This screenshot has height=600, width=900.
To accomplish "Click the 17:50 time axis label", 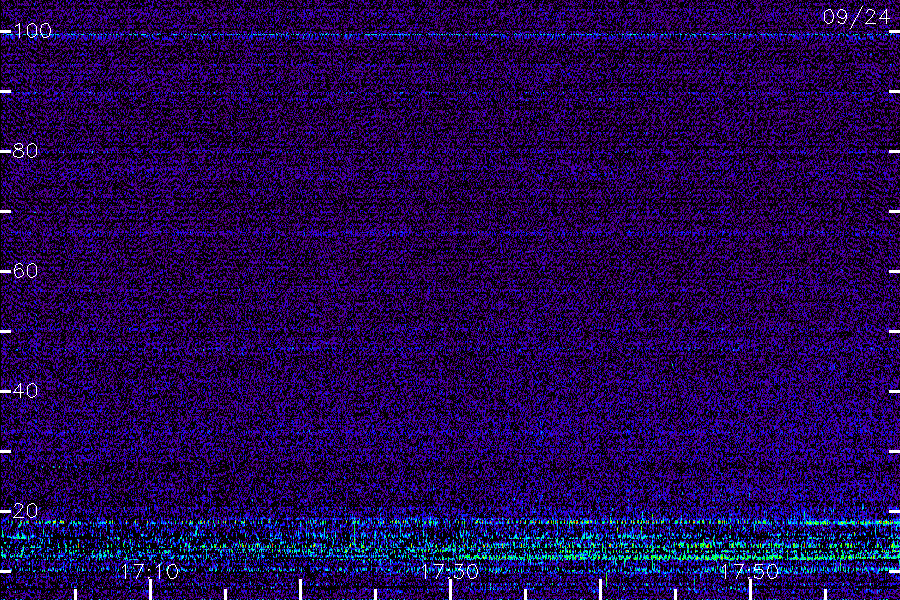I will [750, 571].
